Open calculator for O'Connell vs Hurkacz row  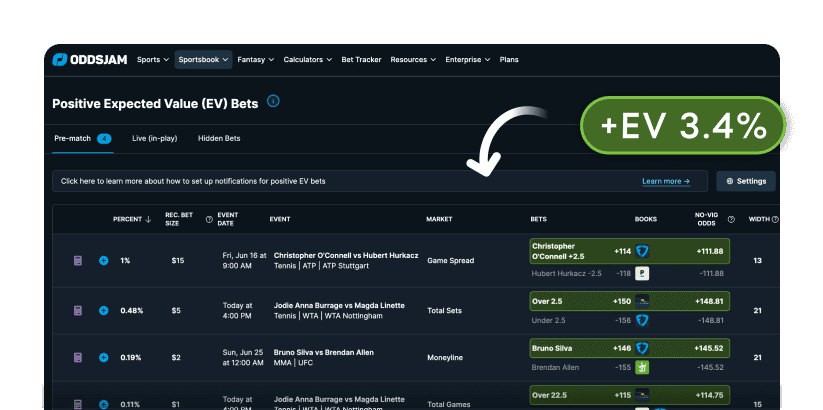78,260
